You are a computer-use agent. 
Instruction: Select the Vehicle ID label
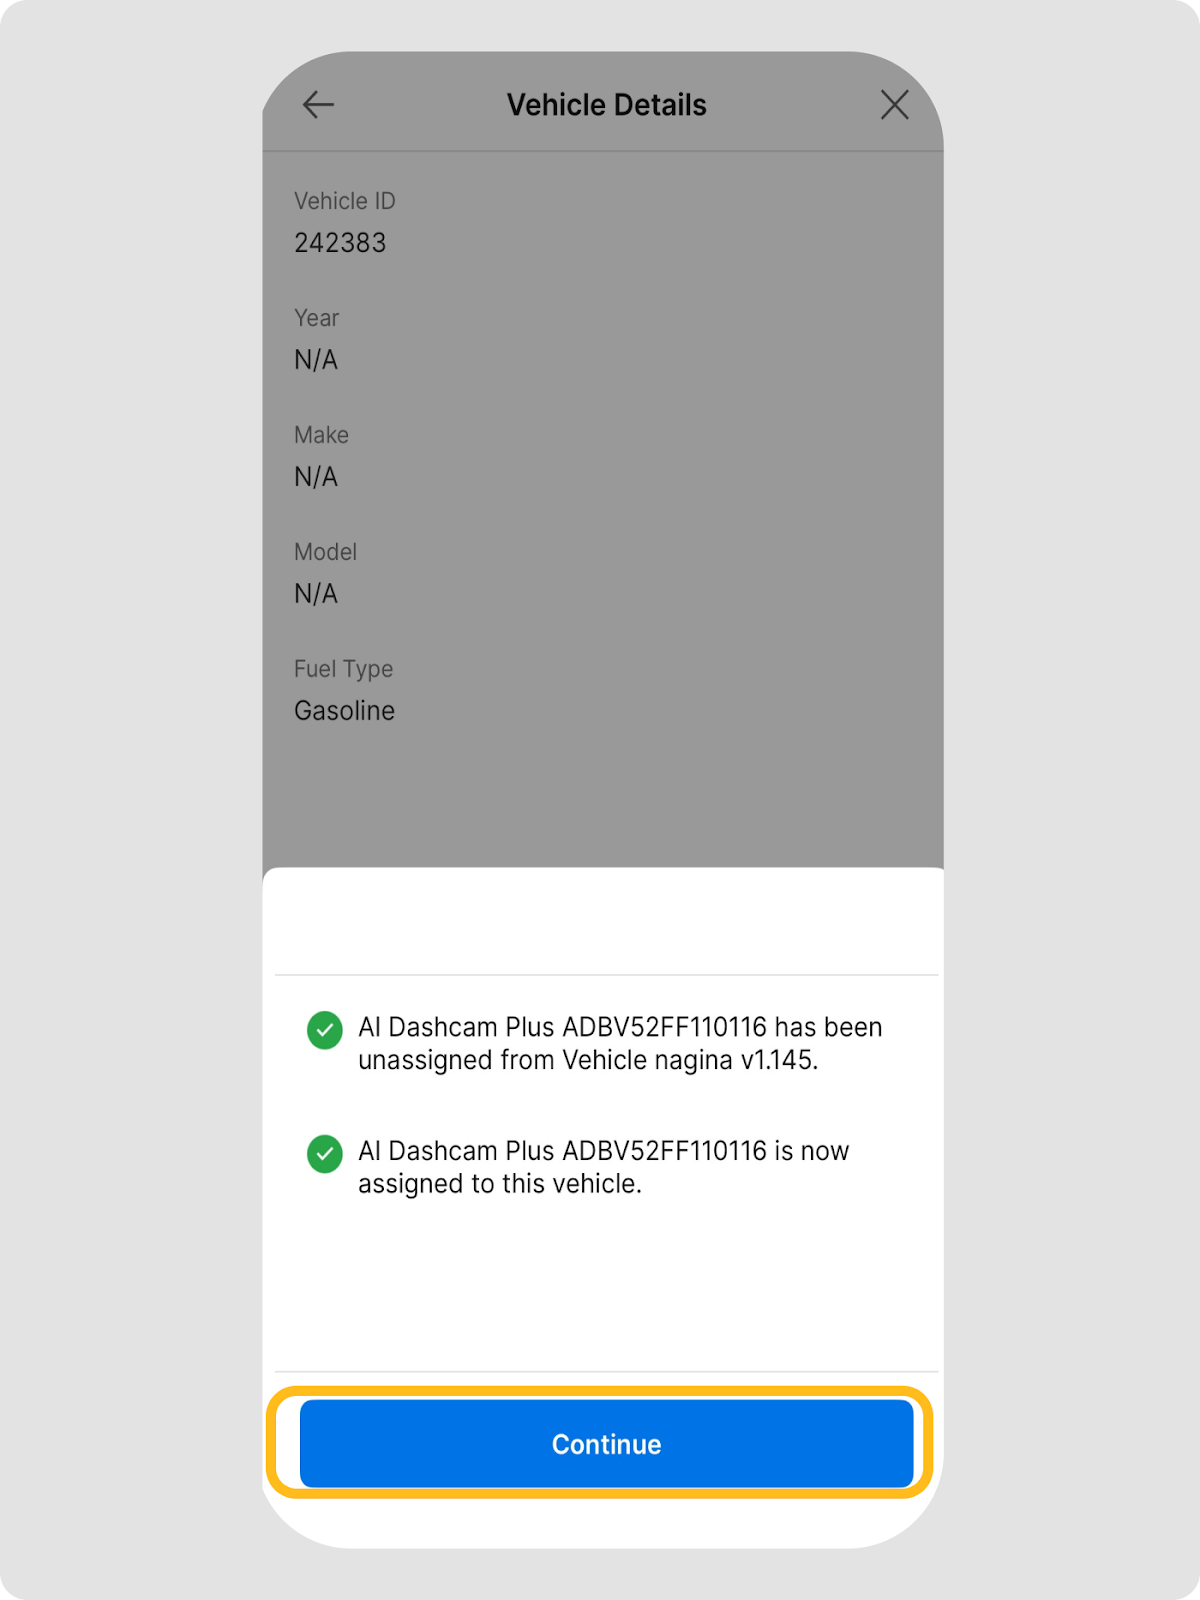coord(344,201)
